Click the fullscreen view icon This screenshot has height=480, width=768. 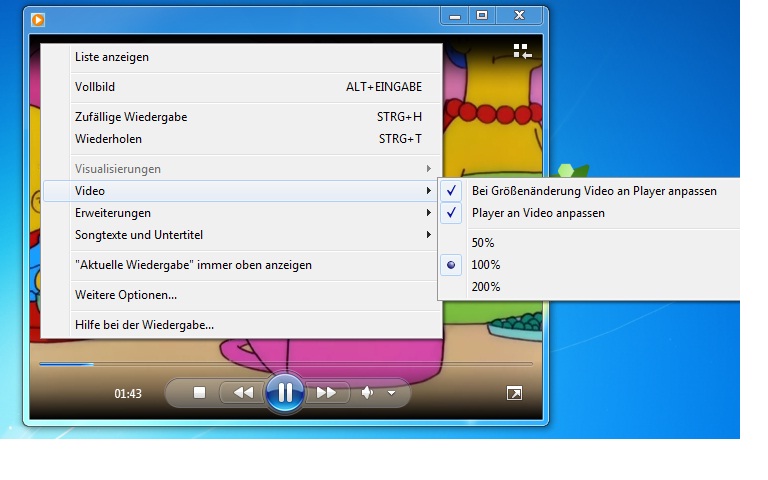[x=513, y=394]
